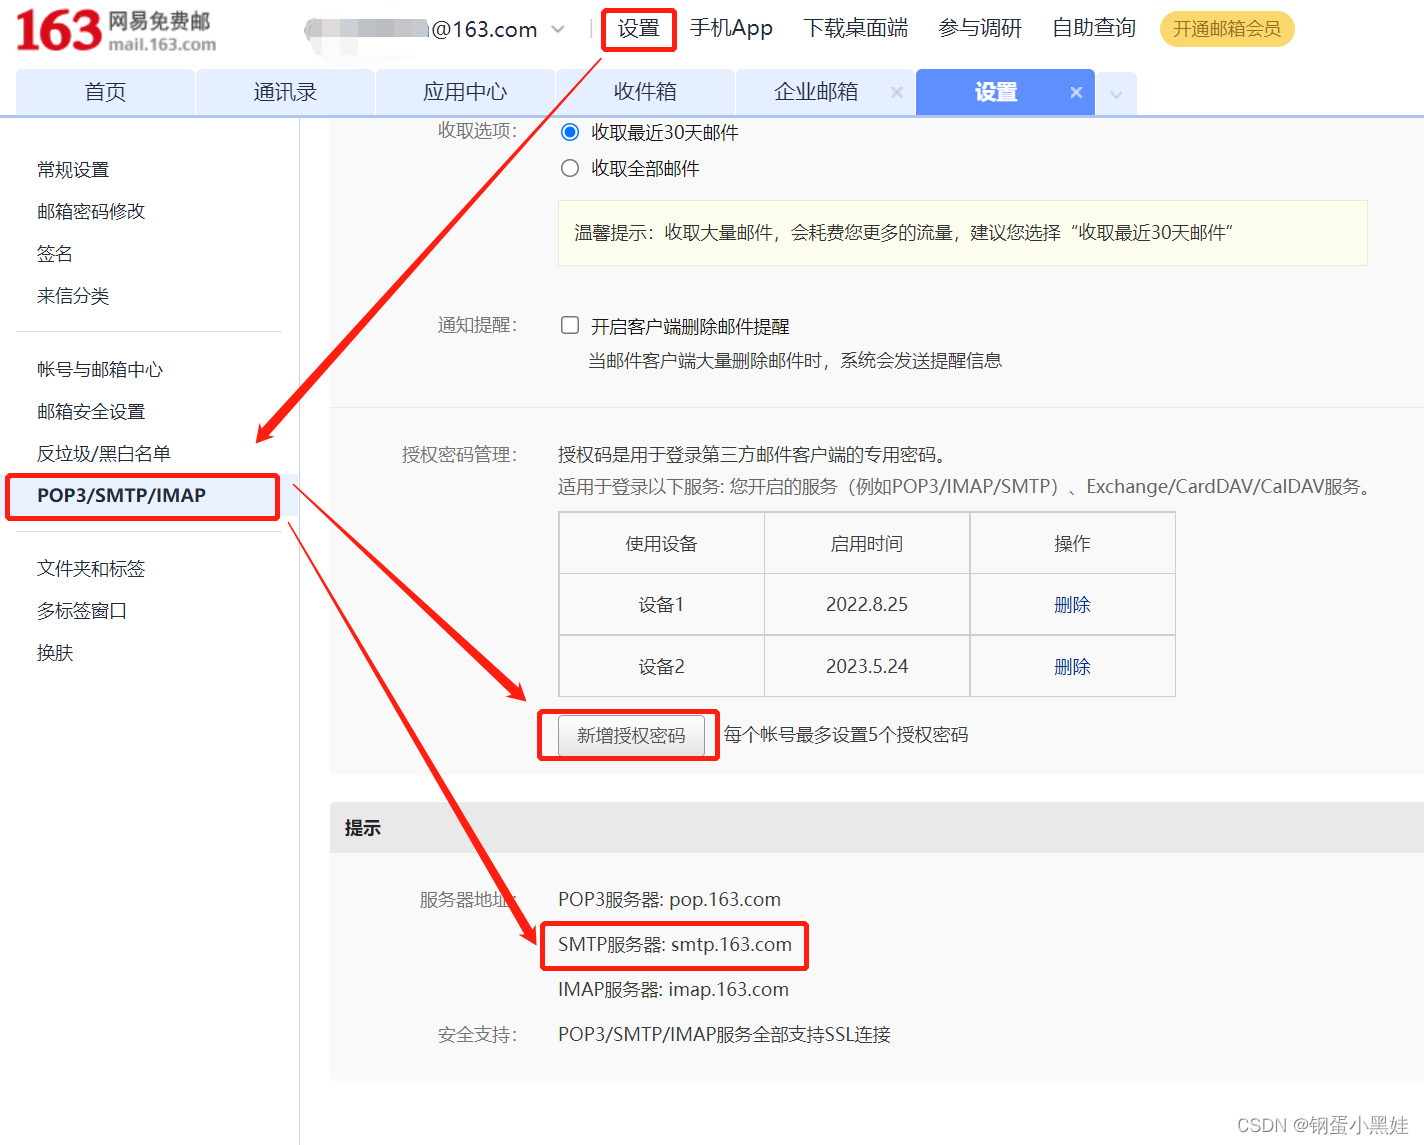Open 邮箱密码修改 in the sidebar
The image size is (1424, 1145).
(x=91, y=212)
